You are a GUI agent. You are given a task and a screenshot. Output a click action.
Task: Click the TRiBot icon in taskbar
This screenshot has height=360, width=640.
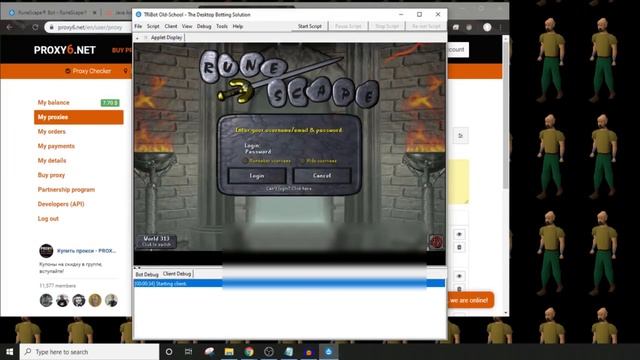tap(329, 351)
